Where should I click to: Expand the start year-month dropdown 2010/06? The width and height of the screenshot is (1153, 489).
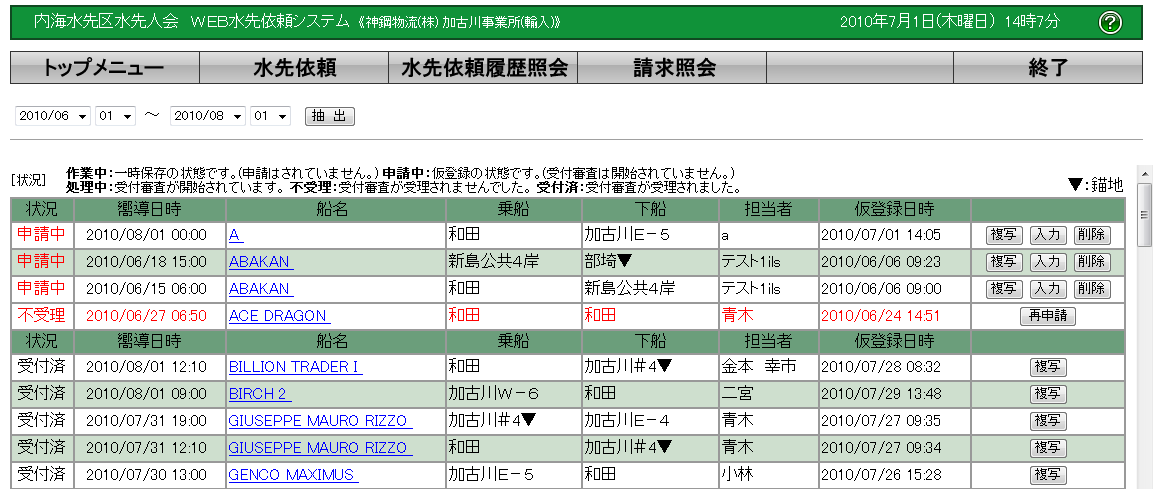pyautogui.click(x=53, y=116)
